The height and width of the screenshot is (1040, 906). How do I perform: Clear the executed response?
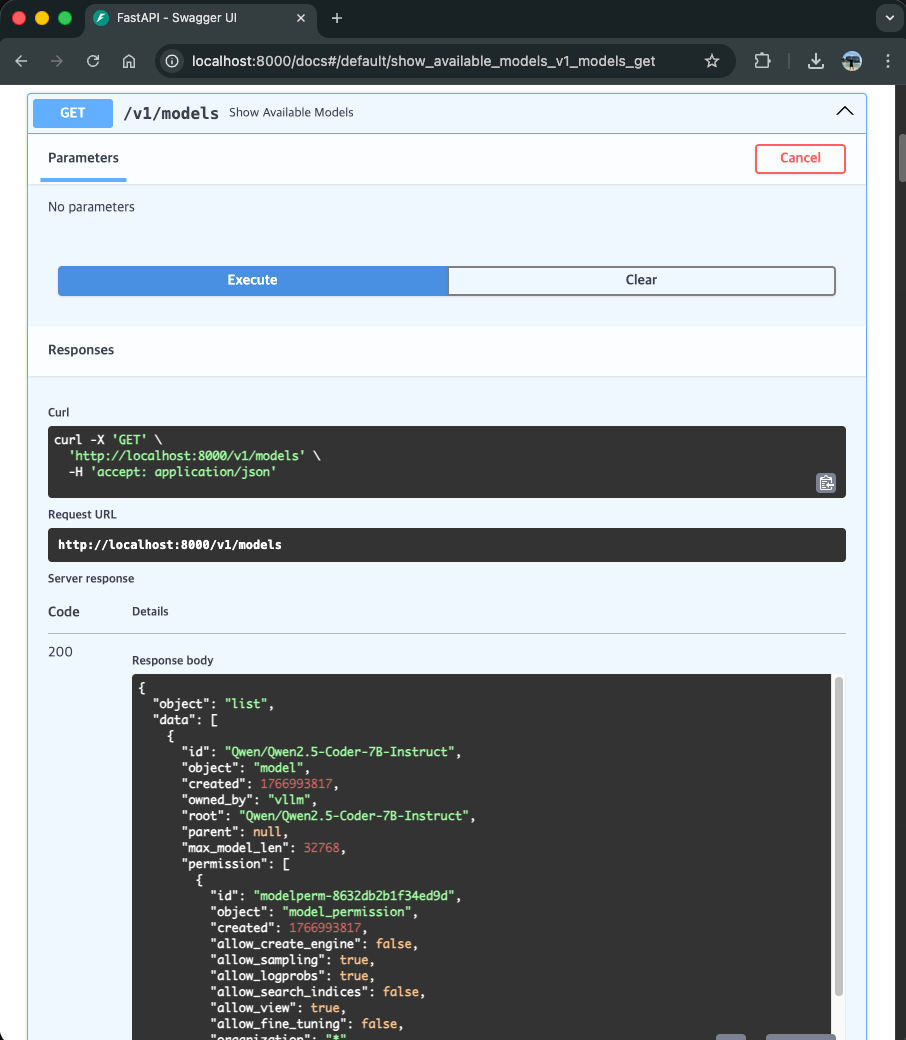(641, 280)
